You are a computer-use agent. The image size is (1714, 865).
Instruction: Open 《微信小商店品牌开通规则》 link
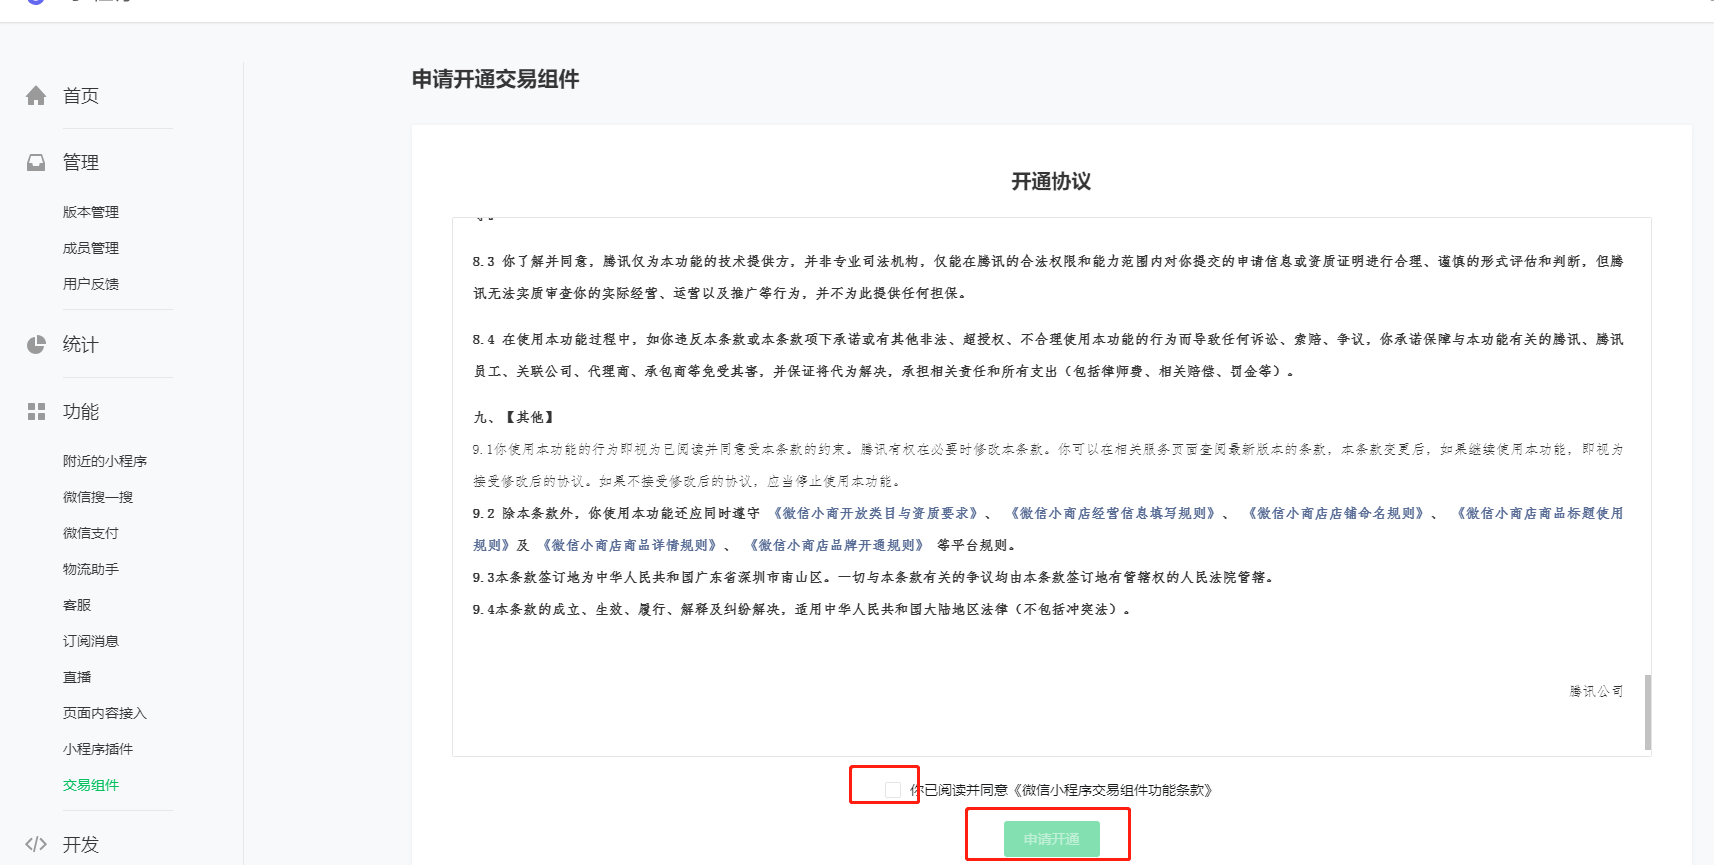(837, 545)
